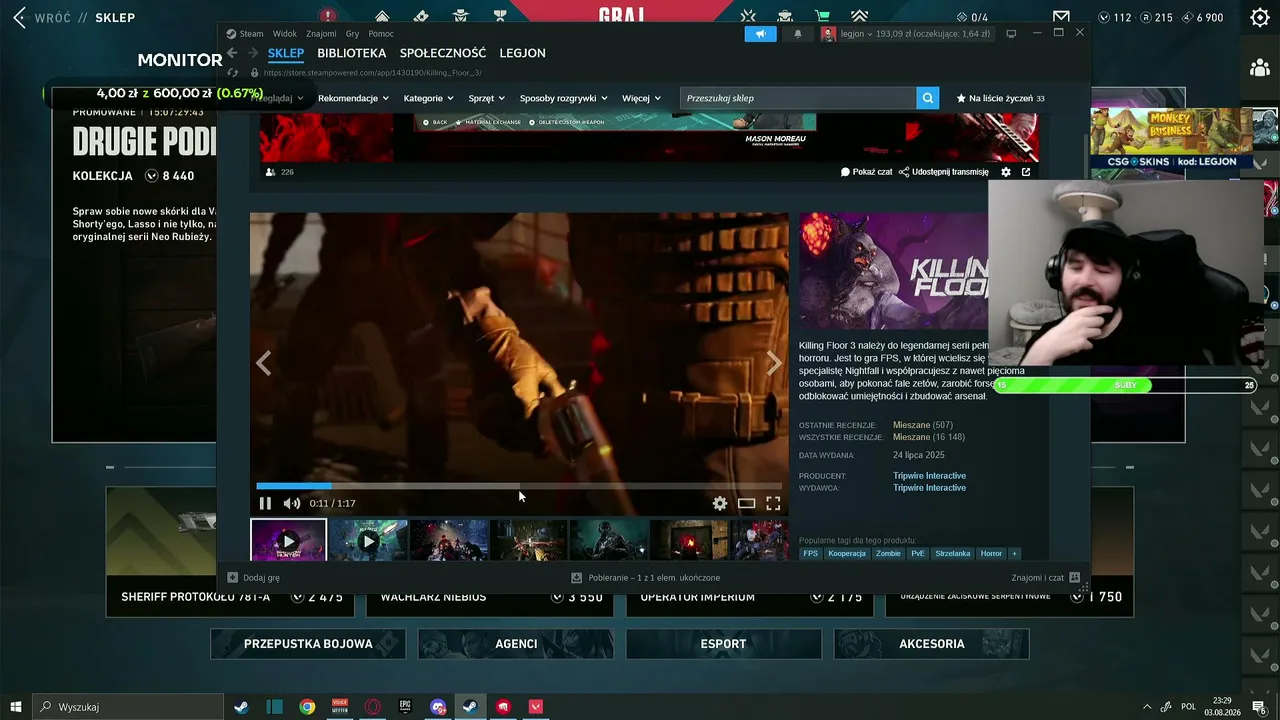The height and width of the screenshot is (720, 1280).
Task: Open Steam notifications bell
Action: tap(798, 34)
